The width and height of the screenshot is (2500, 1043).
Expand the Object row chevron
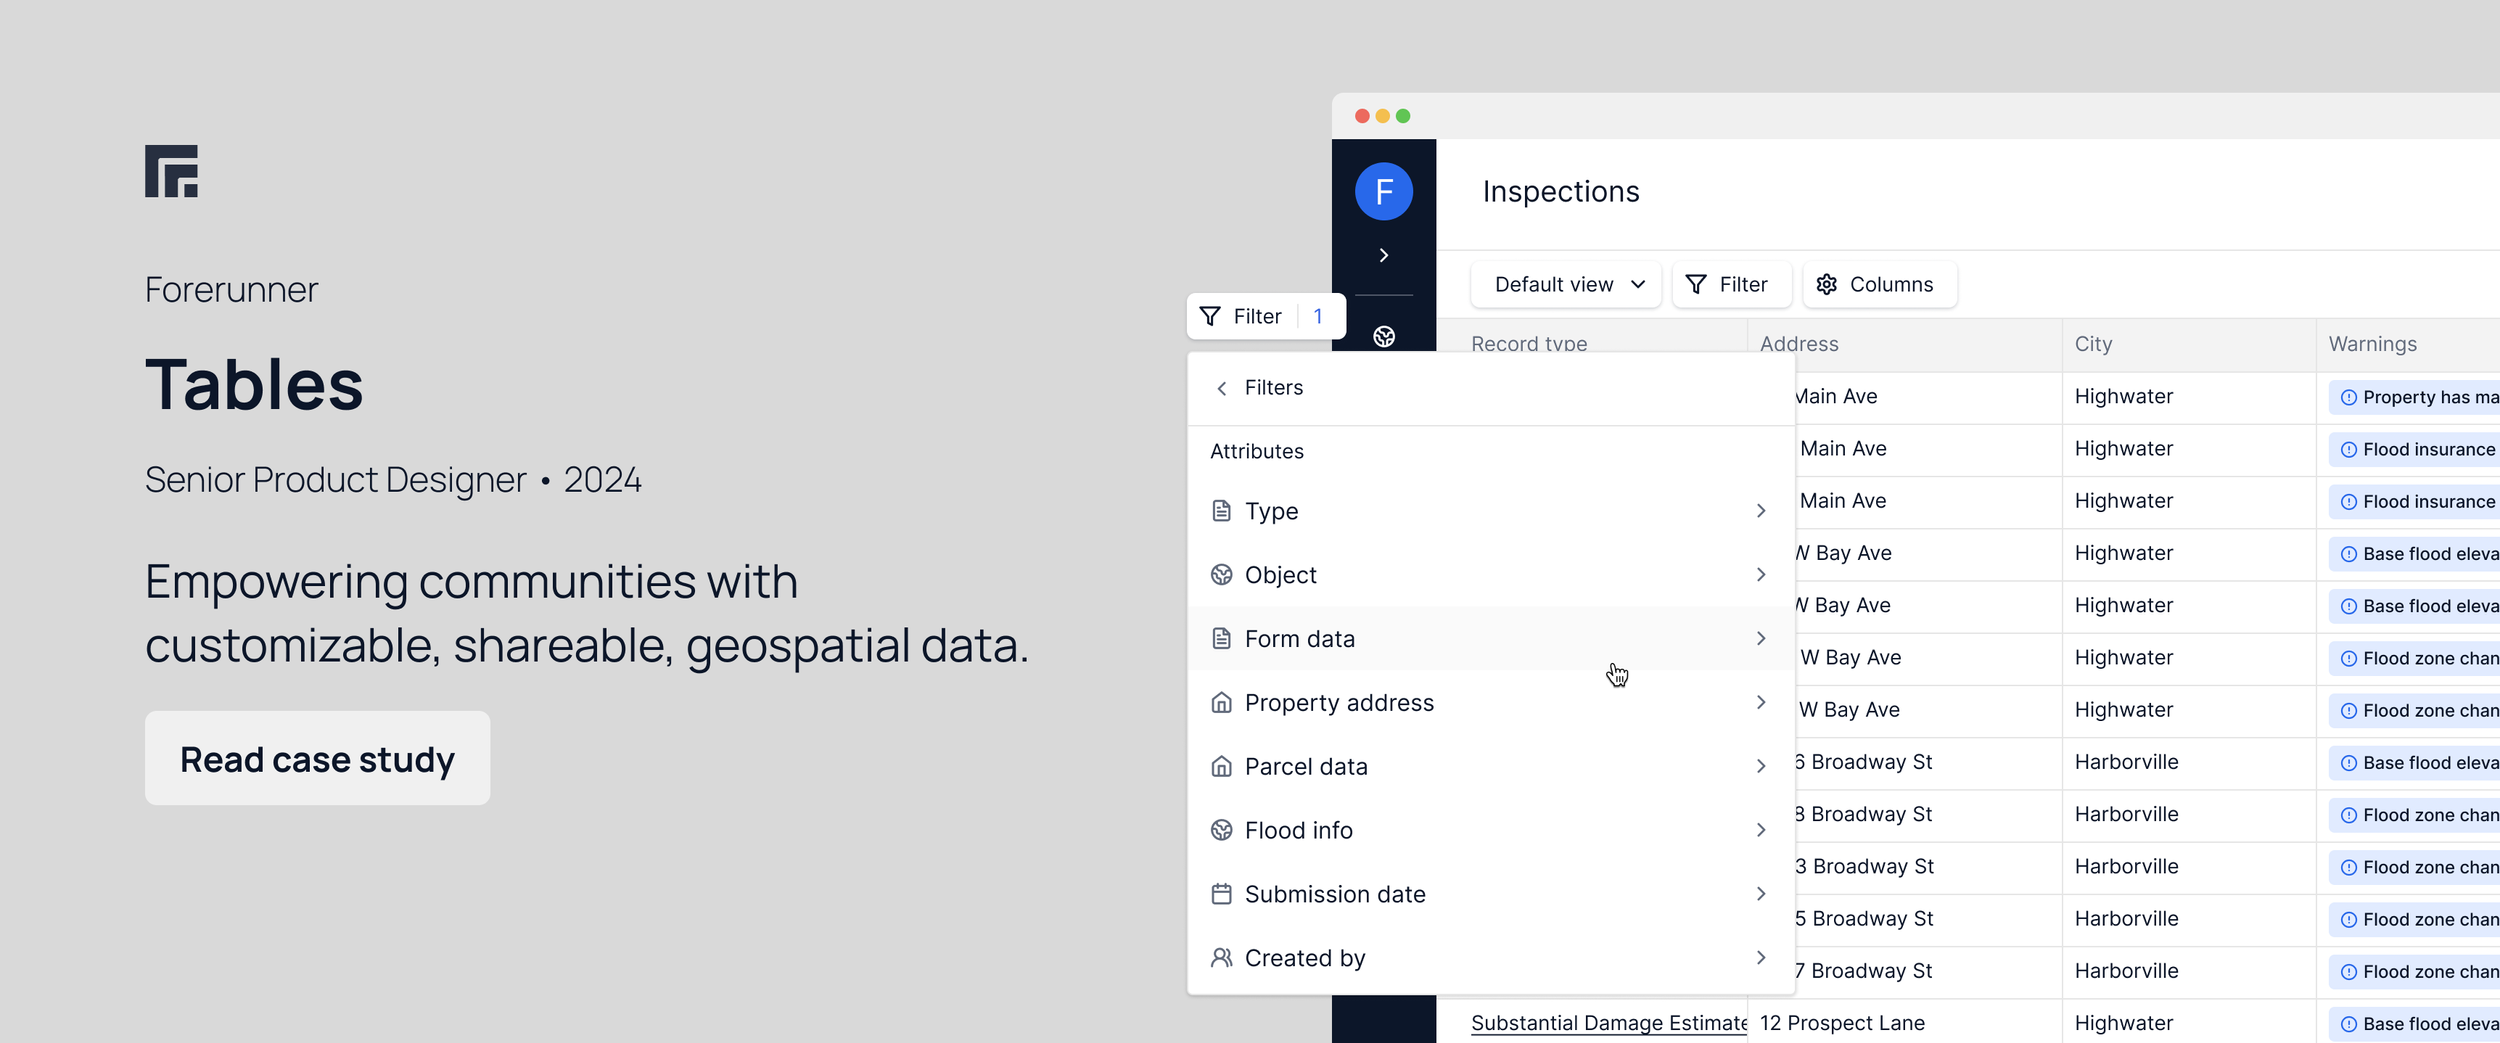point(1761,575)
